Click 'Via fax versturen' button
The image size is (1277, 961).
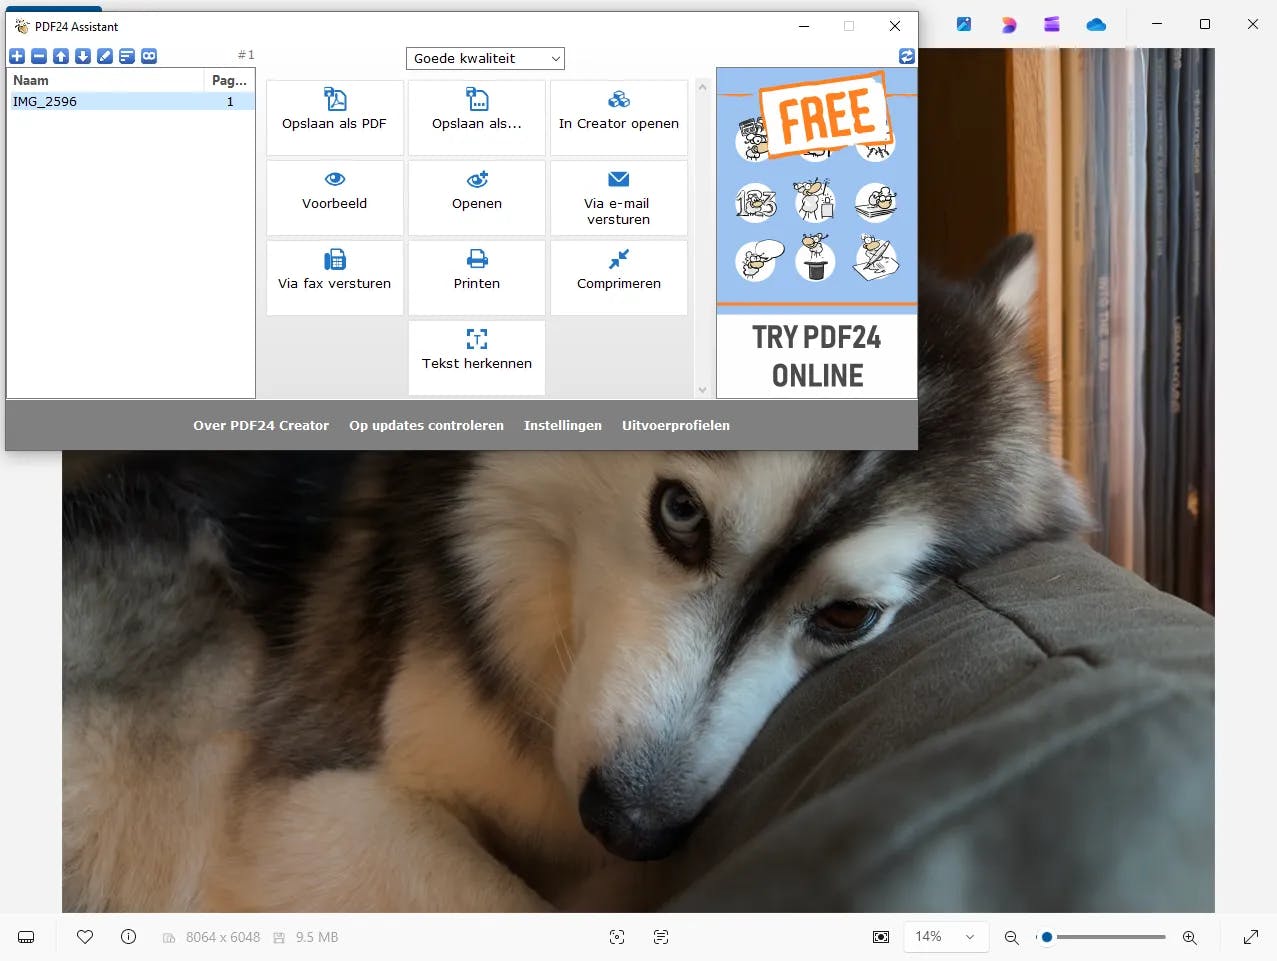point(335,278)
